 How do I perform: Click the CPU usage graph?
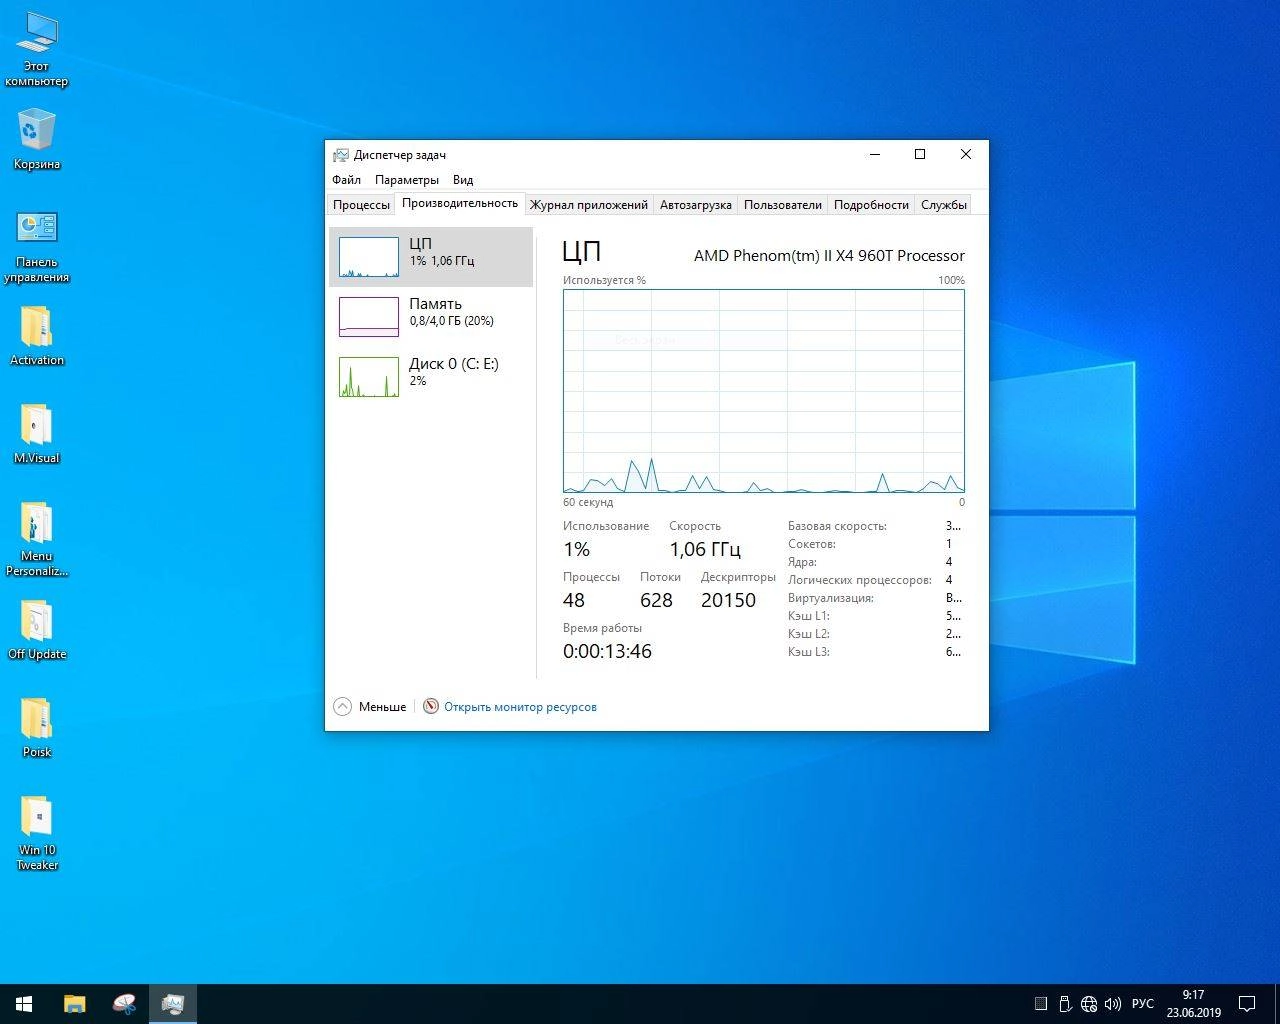coord(764,391)
